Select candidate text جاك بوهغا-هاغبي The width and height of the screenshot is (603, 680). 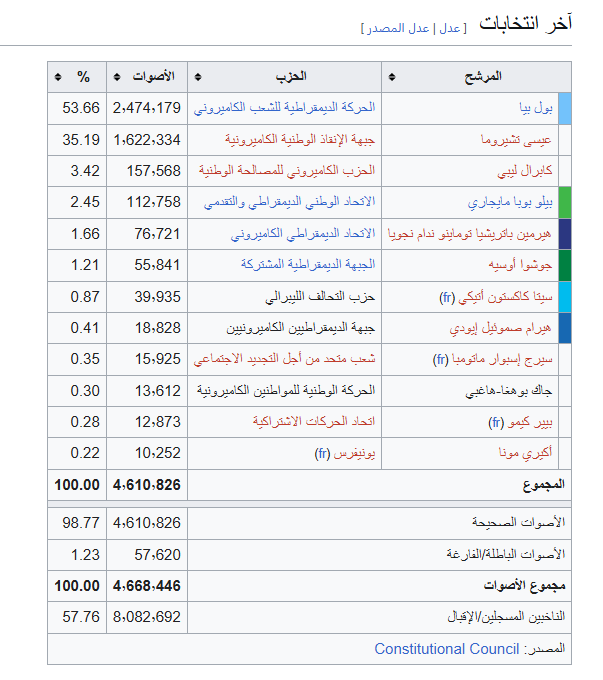click(509, 391)
